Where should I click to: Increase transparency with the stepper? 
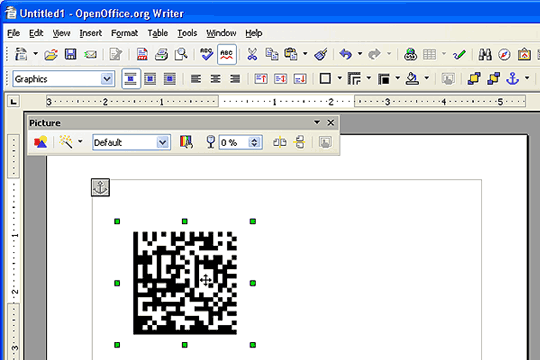click(255, 140)
